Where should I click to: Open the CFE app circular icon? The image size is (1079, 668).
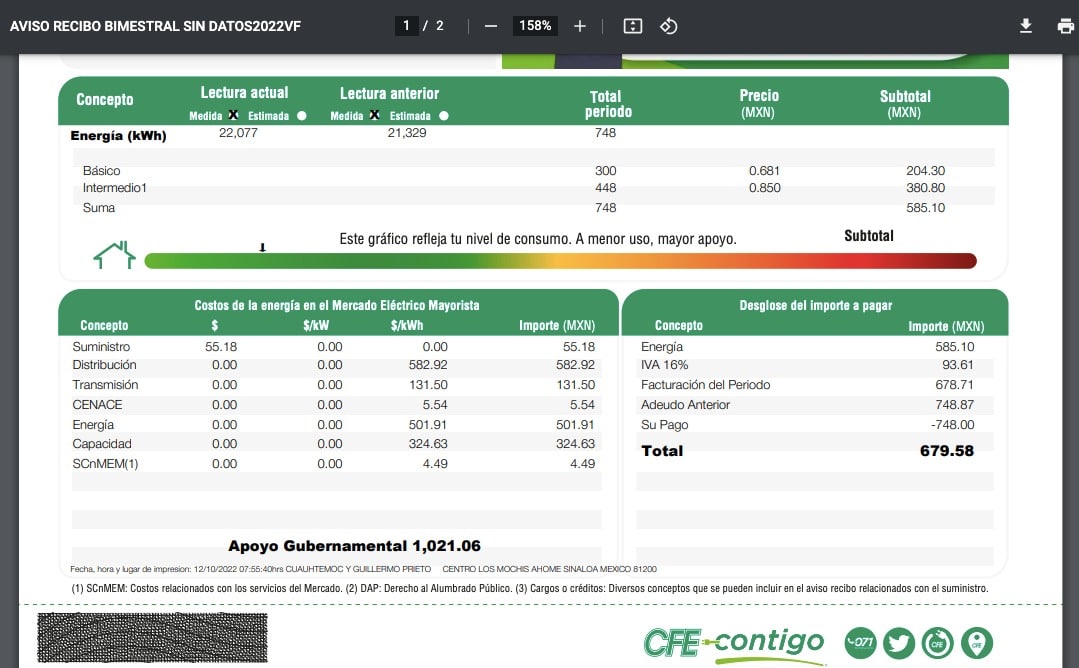pos(937,643)
